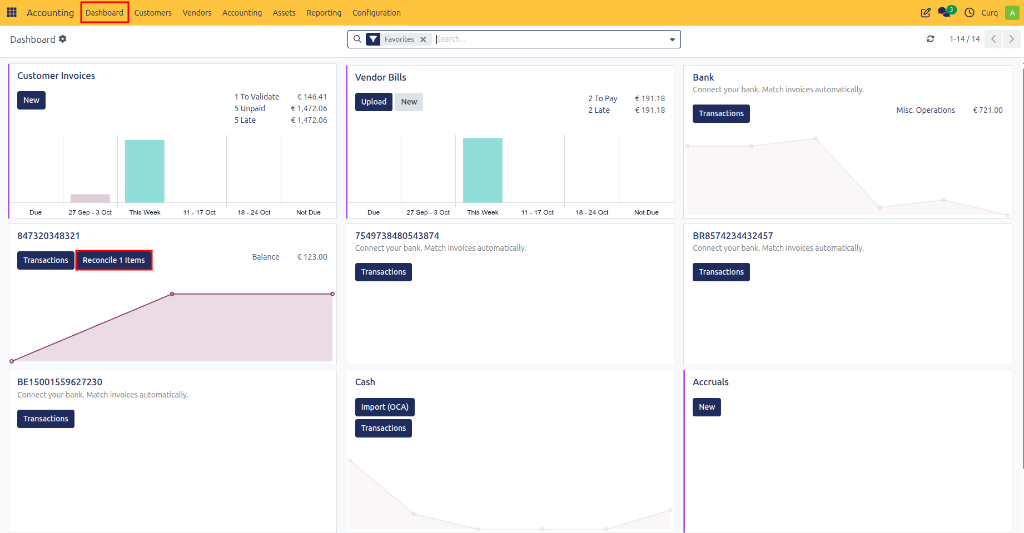Click the 5 Unpaid invoices link
The height and width of the screenshot is (533, 1024).
pos(249,108)
